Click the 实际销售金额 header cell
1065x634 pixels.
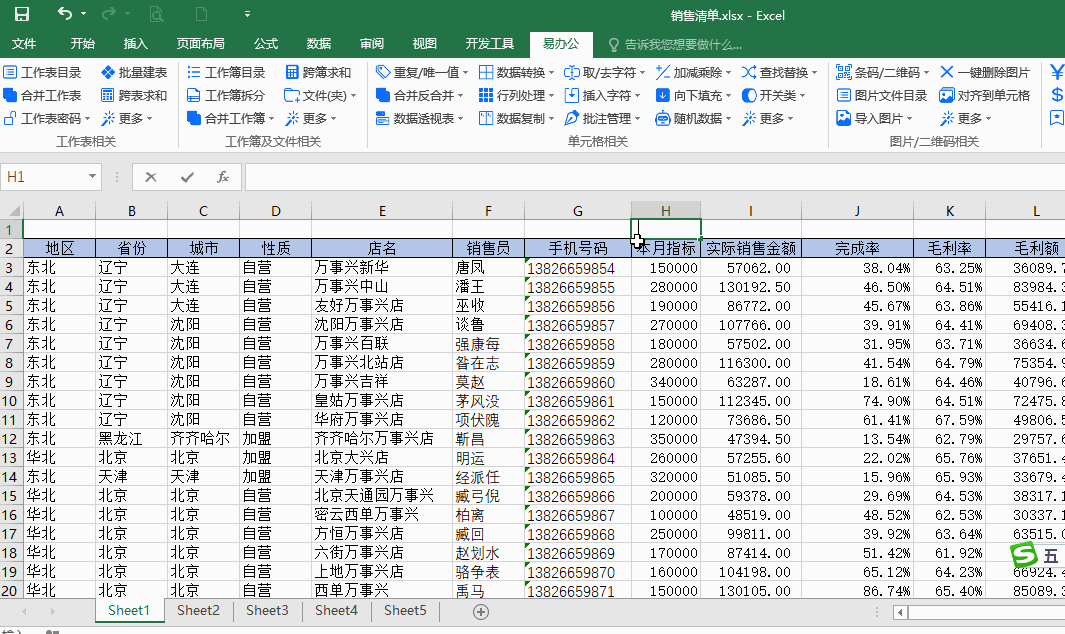tap(751, 248)
